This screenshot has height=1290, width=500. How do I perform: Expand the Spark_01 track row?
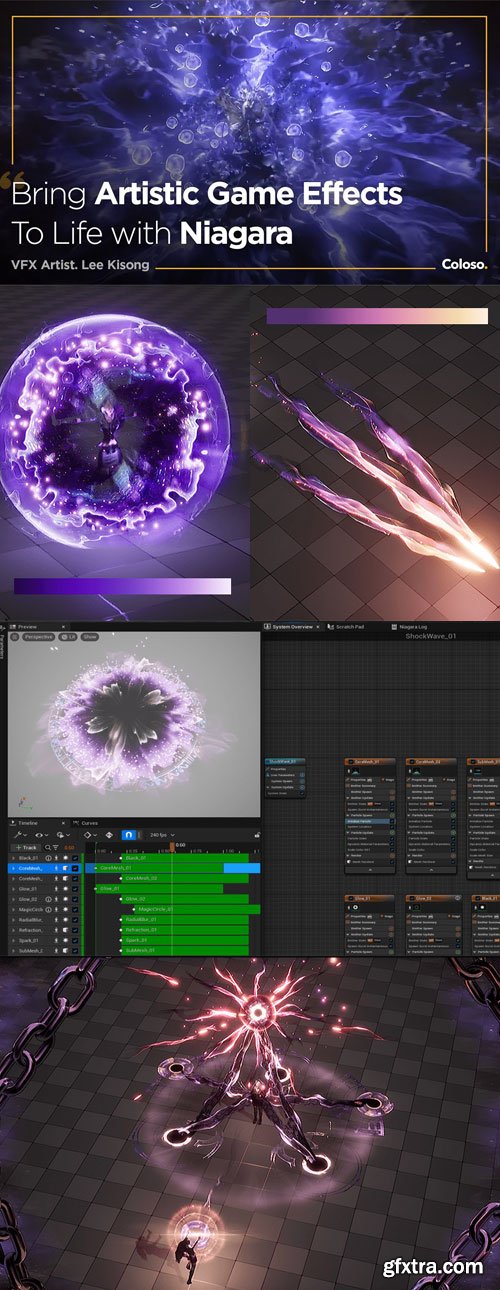[13, 940]
